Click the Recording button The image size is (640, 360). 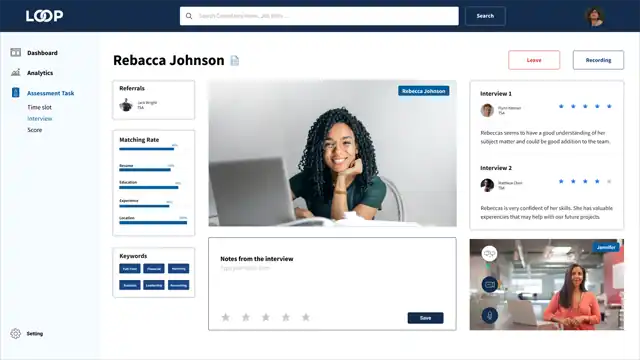tap(598, 60)
